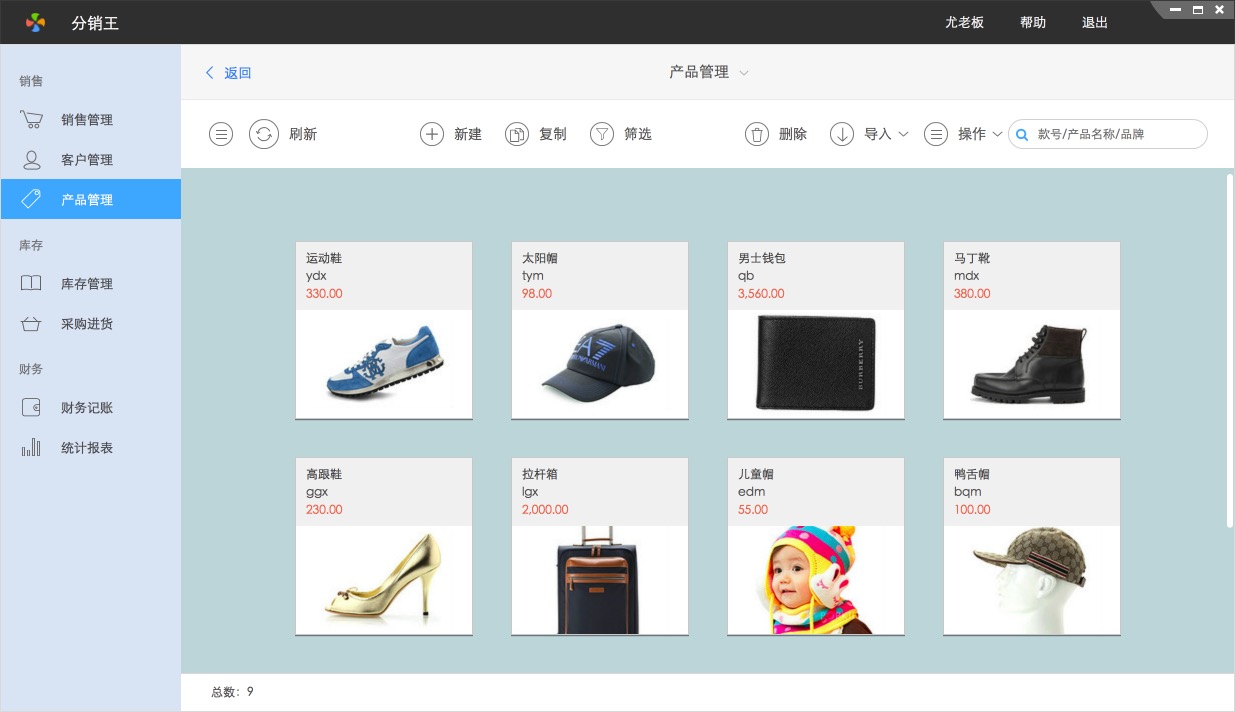The image size is (1235, 712).
Task: Expand the 导入 import dropdown
Action: coord(903,134)
